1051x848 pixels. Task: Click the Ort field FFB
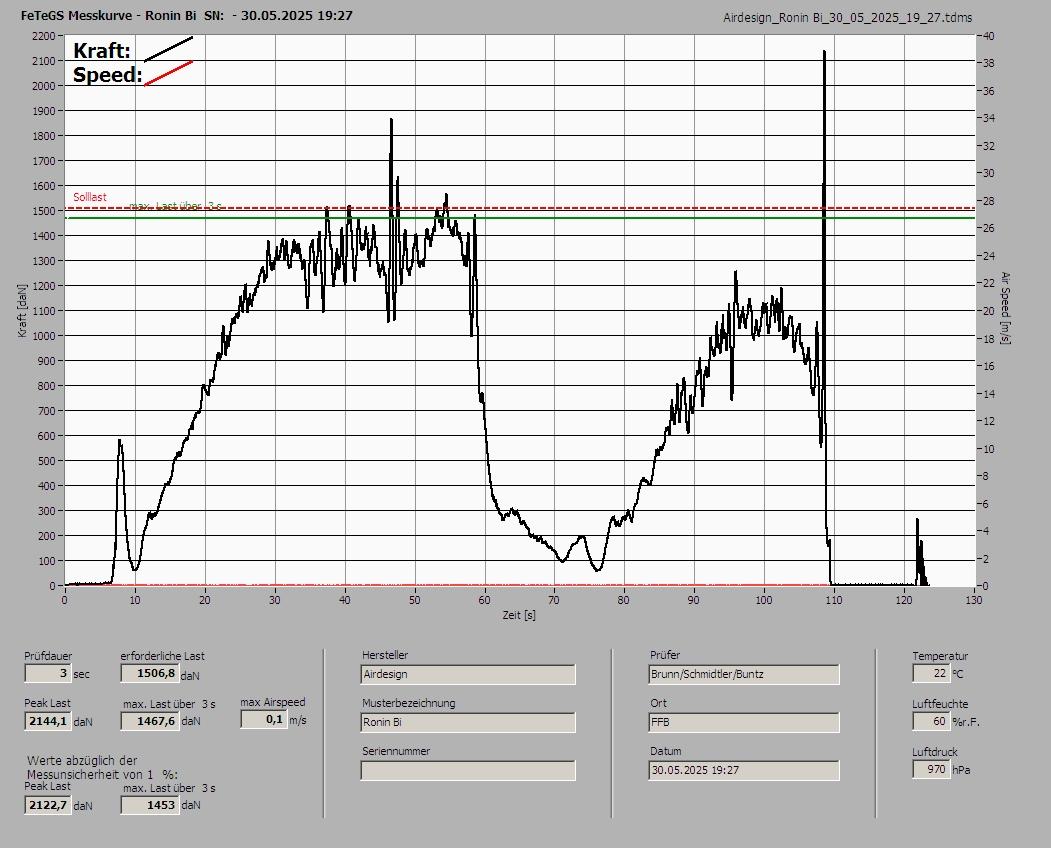click(744, 723)
